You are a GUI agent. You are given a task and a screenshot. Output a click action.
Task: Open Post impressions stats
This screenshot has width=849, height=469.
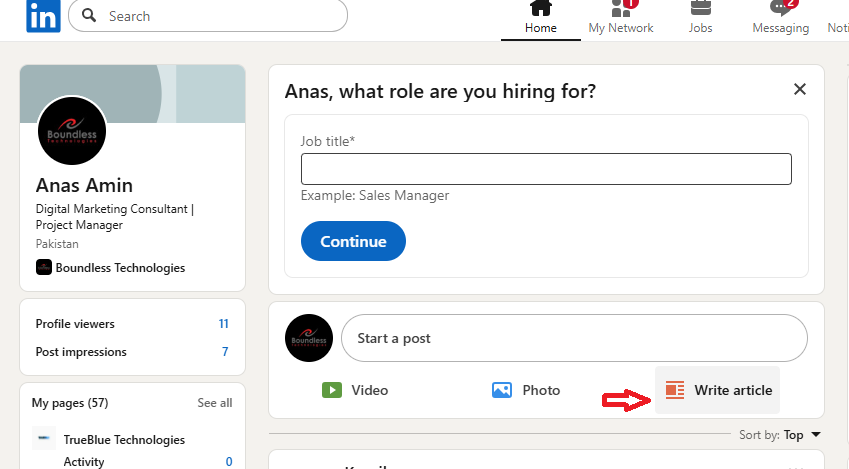point(132,352)
